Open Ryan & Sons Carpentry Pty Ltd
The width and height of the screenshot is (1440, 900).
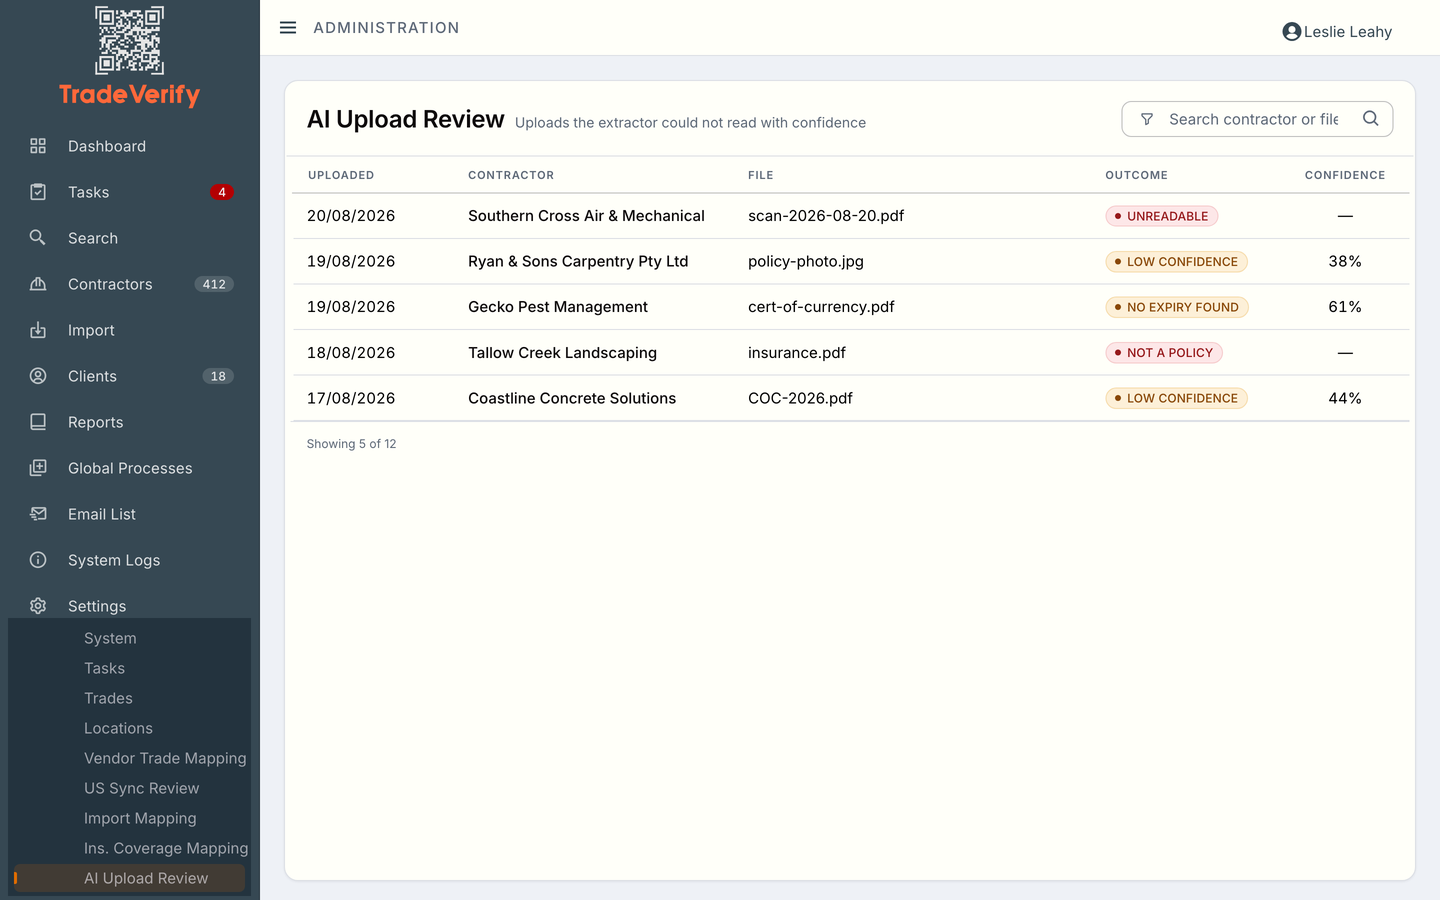[x=578, y=261]
